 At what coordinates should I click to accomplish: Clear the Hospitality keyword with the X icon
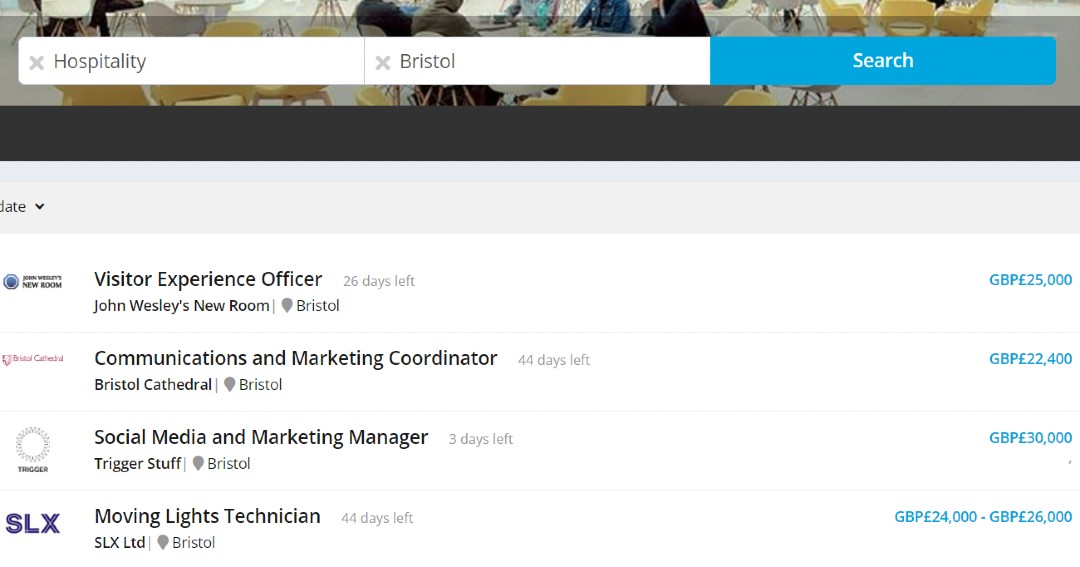(x=37, y=63)
